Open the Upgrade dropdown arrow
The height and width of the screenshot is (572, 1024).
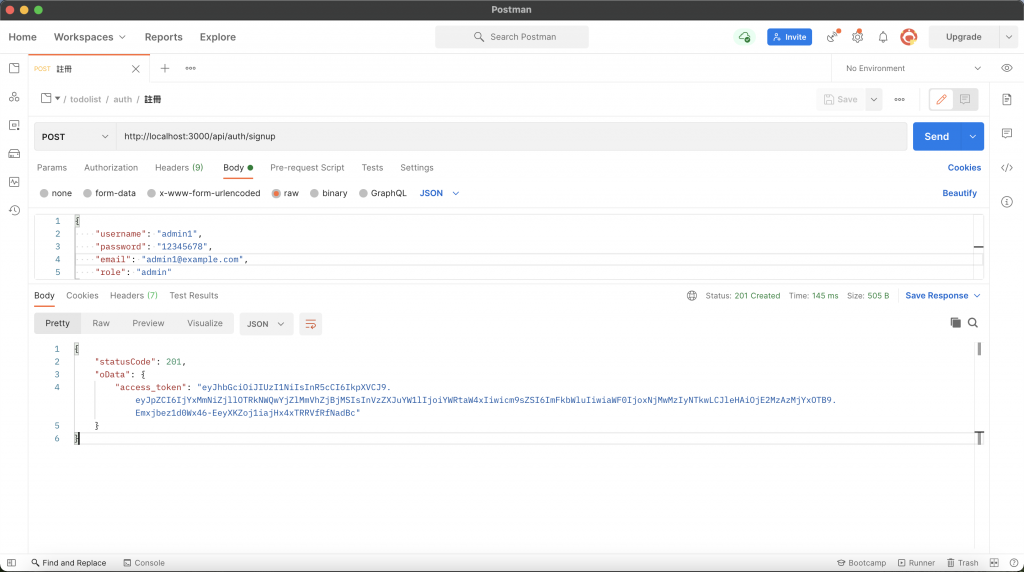click(x=1008, y=37)
